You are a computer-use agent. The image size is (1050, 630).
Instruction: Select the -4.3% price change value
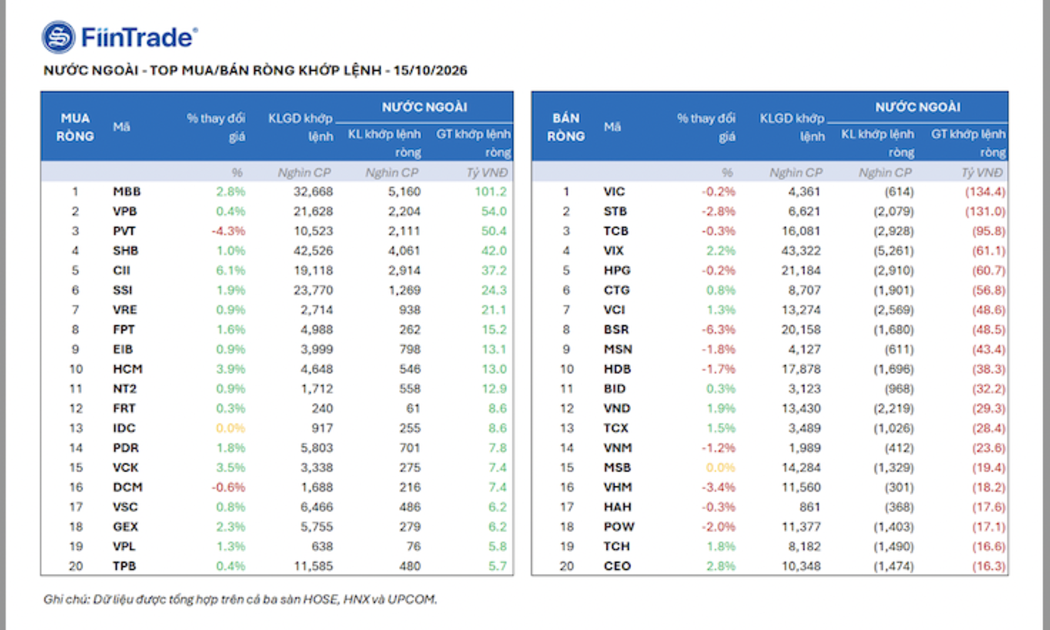228,231
